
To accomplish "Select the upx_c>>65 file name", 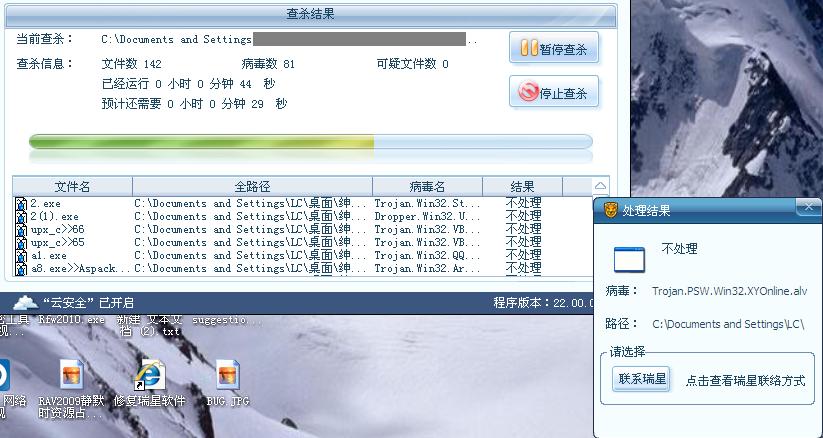I will [57, 243].
